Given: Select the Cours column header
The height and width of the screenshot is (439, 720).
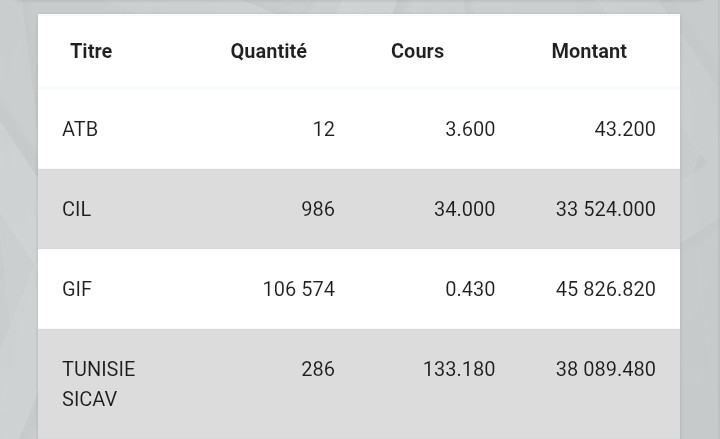Looking at the screenshot, I should (x=417, y=51).
